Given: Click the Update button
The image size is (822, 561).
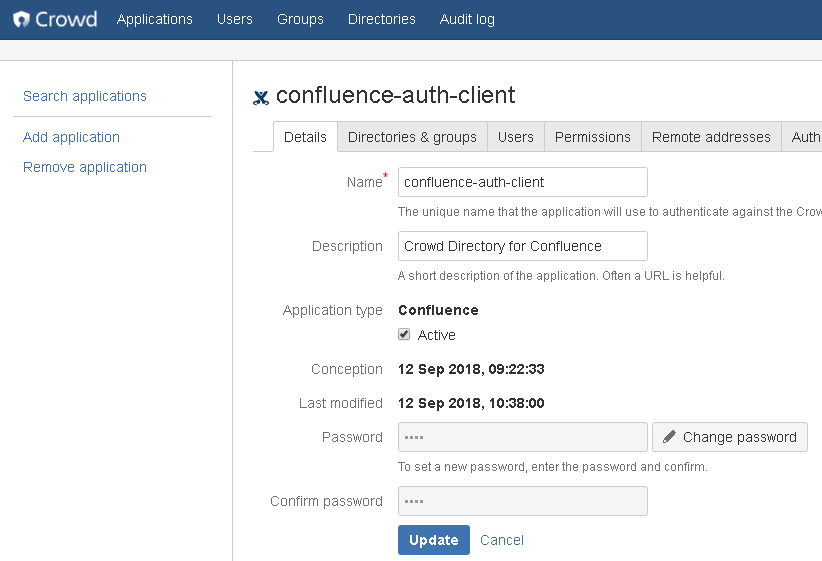Looking at the screenshot, I should (434, 540).
